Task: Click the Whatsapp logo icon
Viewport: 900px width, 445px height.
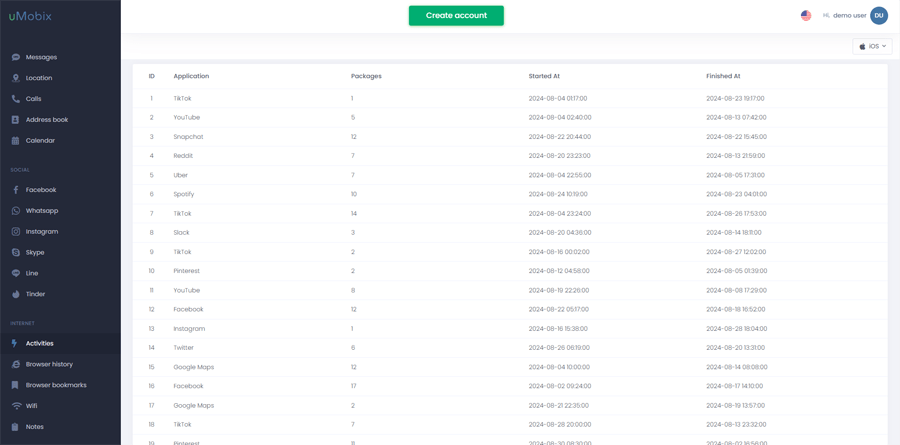Action: coord(15,211)
